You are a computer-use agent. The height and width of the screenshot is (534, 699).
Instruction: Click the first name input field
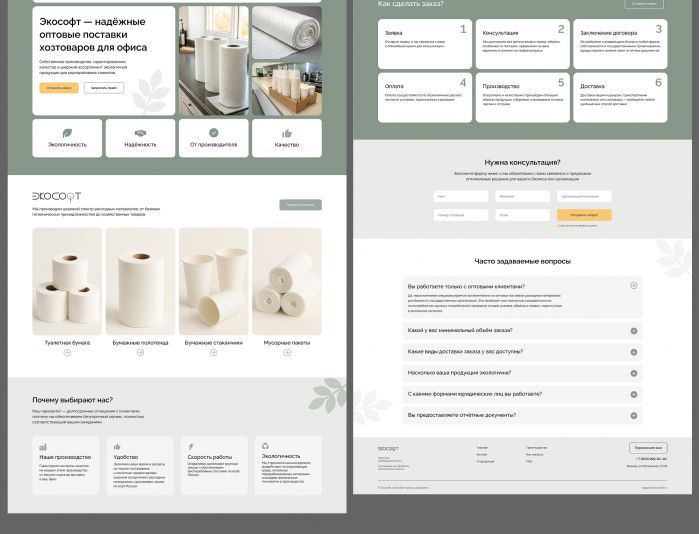461,196
